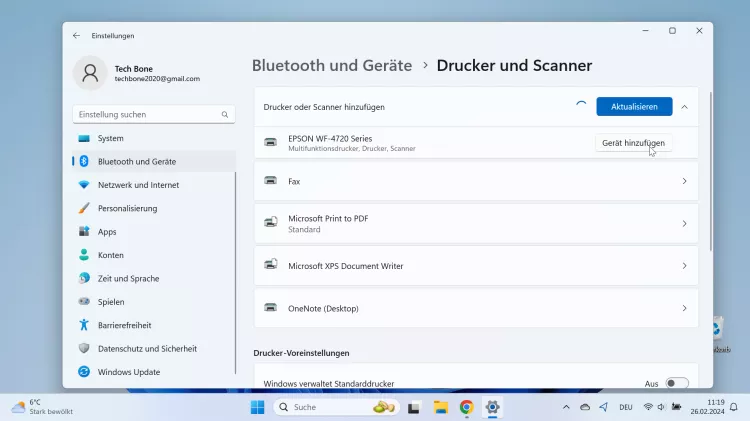Click the Settings gear in taskbar
Viewport: 750px width, 421px height.
[x=492, y=407]
